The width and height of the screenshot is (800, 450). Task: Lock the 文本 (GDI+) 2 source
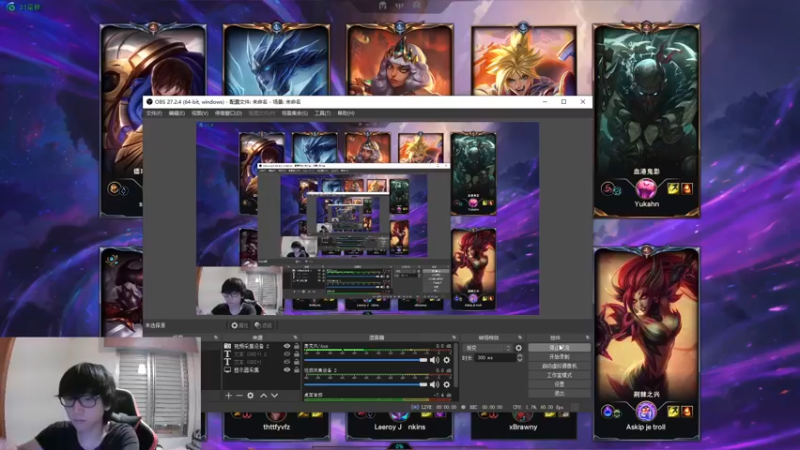296,354
